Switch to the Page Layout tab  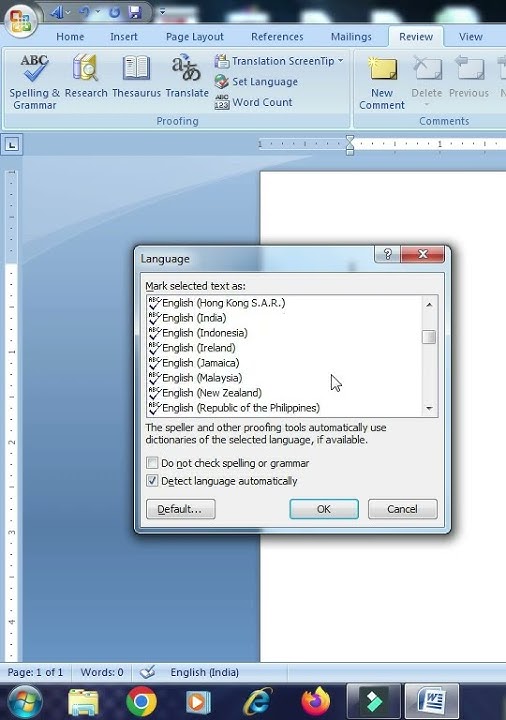(195, 37)
